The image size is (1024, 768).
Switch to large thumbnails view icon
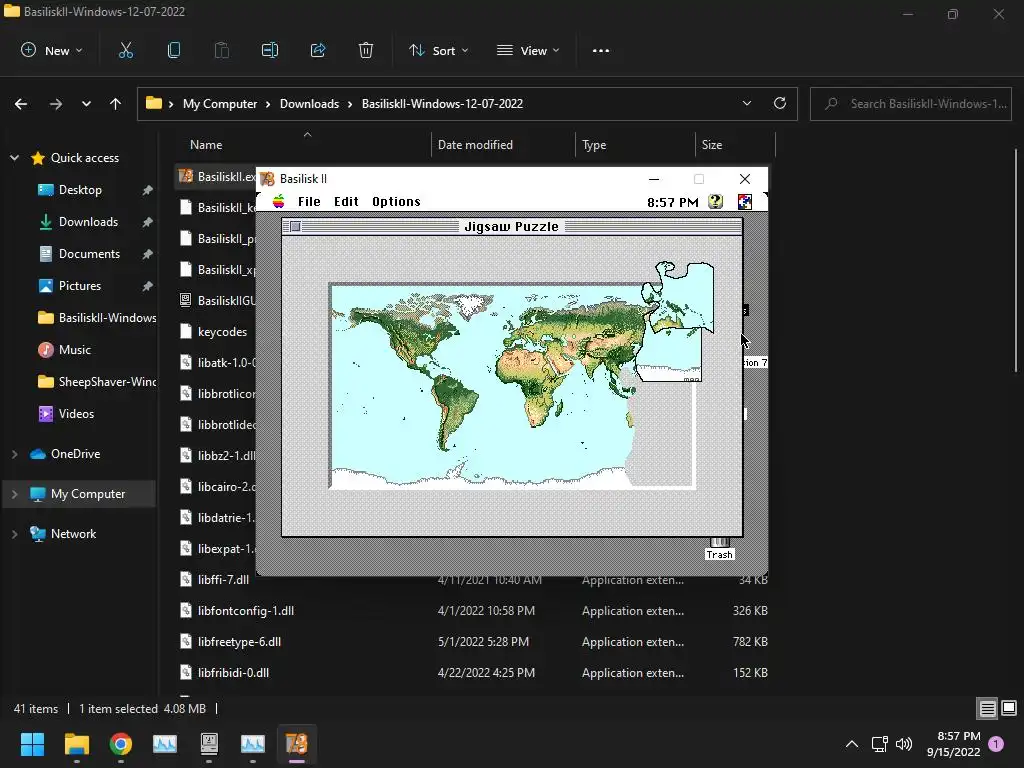pyautogui.click(x=1009, y=708)
